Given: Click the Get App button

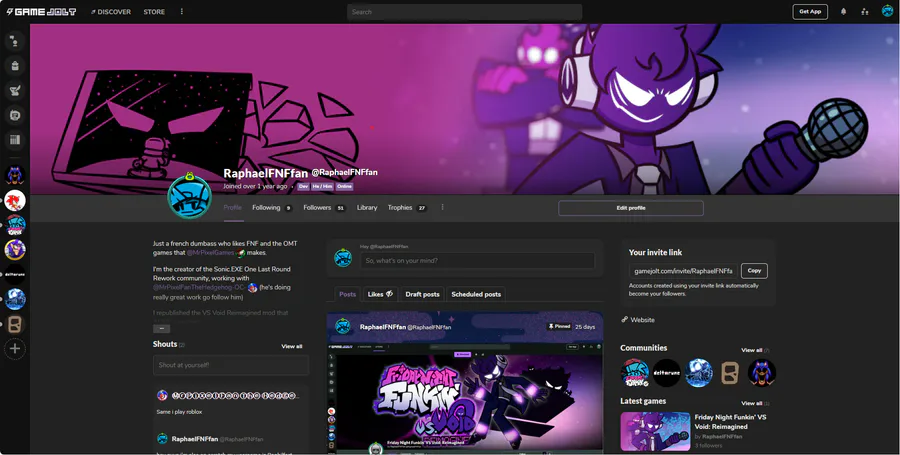Looking at the screenshot, I should [810, 11].
